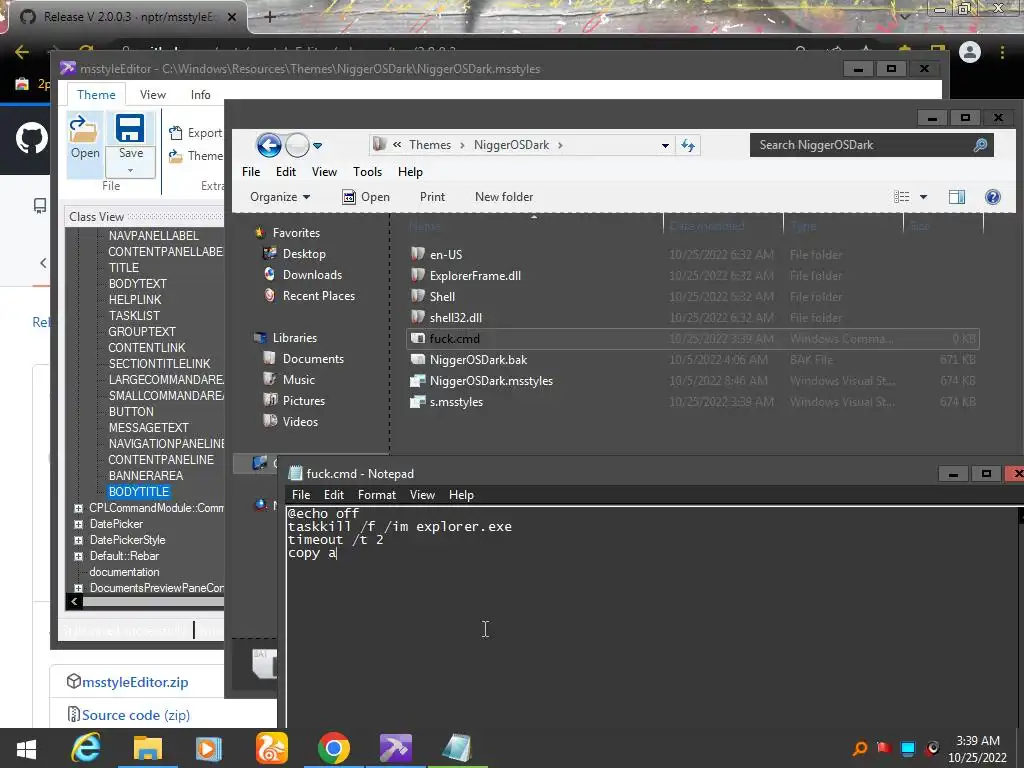Open the Chrome three-dot menu
Image resolution: width=1024 pixels, height=768 pixels.
[x=1002, y=52]
